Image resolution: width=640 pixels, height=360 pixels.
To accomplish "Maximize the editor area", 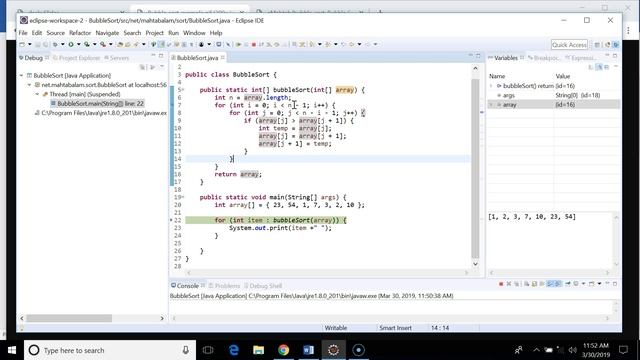I will [478, 56].
